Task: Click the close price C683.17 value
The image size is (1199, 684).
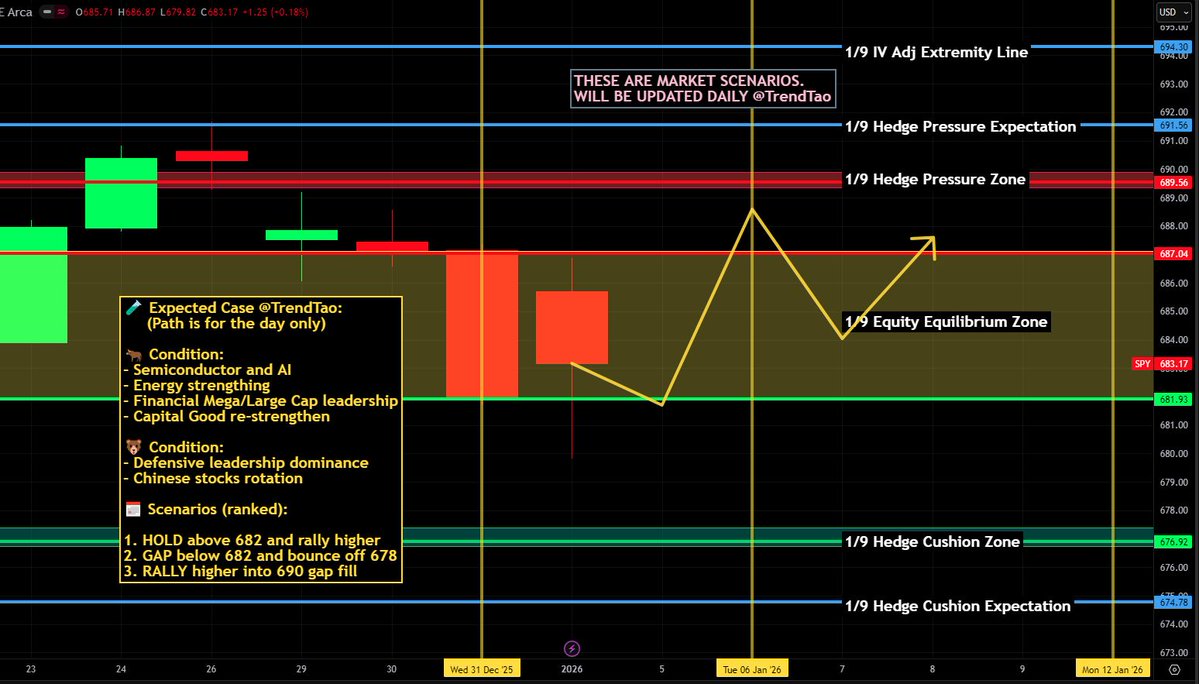Action: [x=220, y=12]
